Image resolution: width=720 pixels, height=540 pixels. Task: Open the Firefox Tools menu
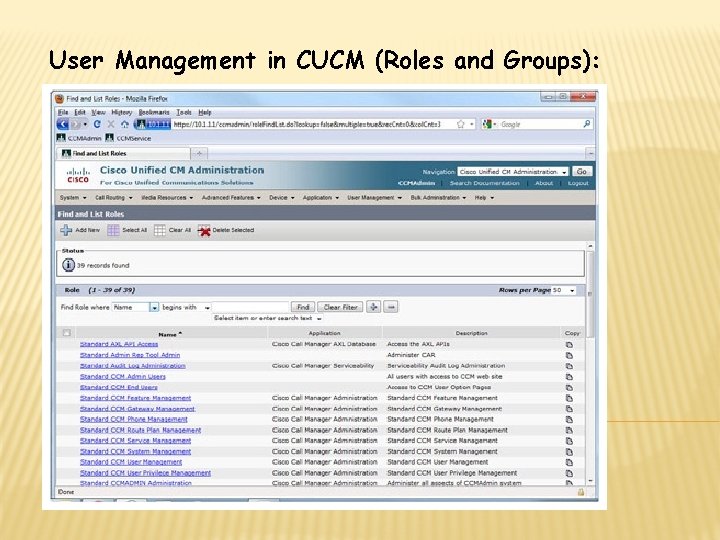[184, 112]
